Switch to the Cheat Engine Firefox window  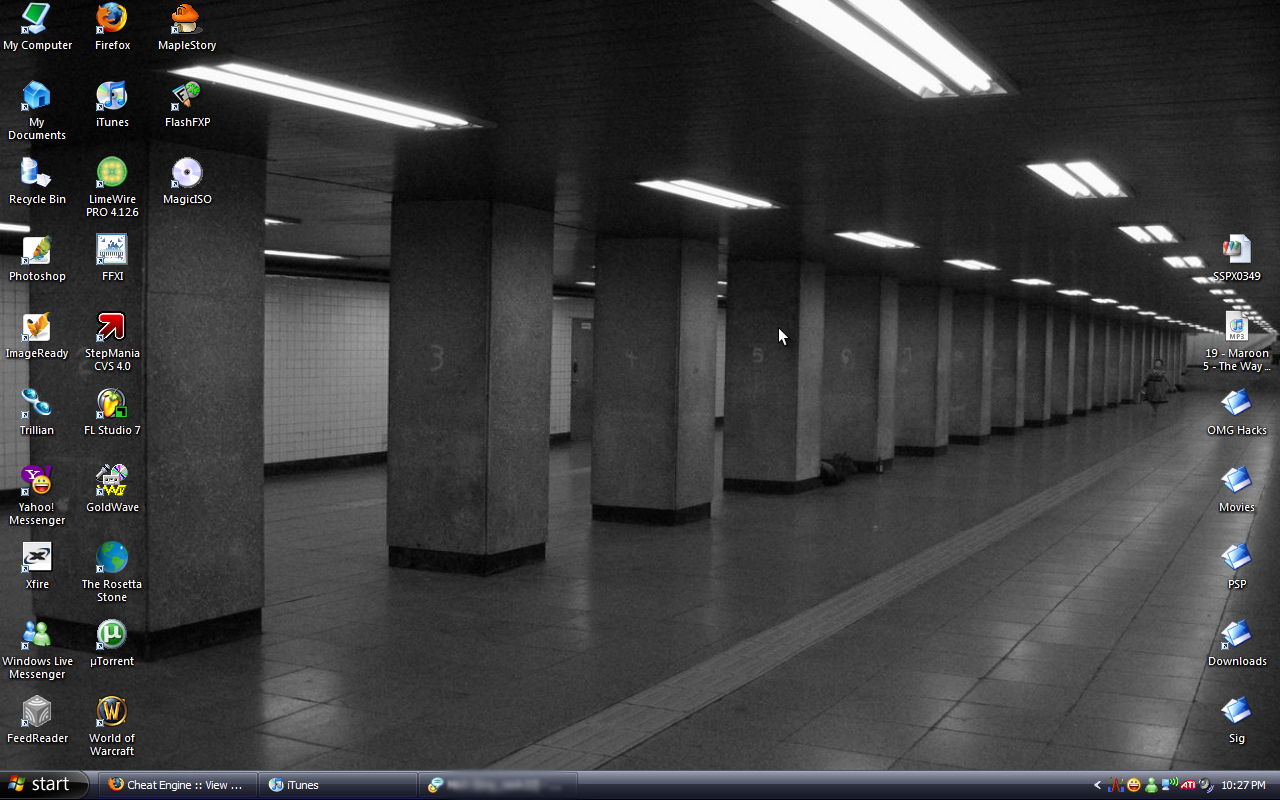click(176, 785)
